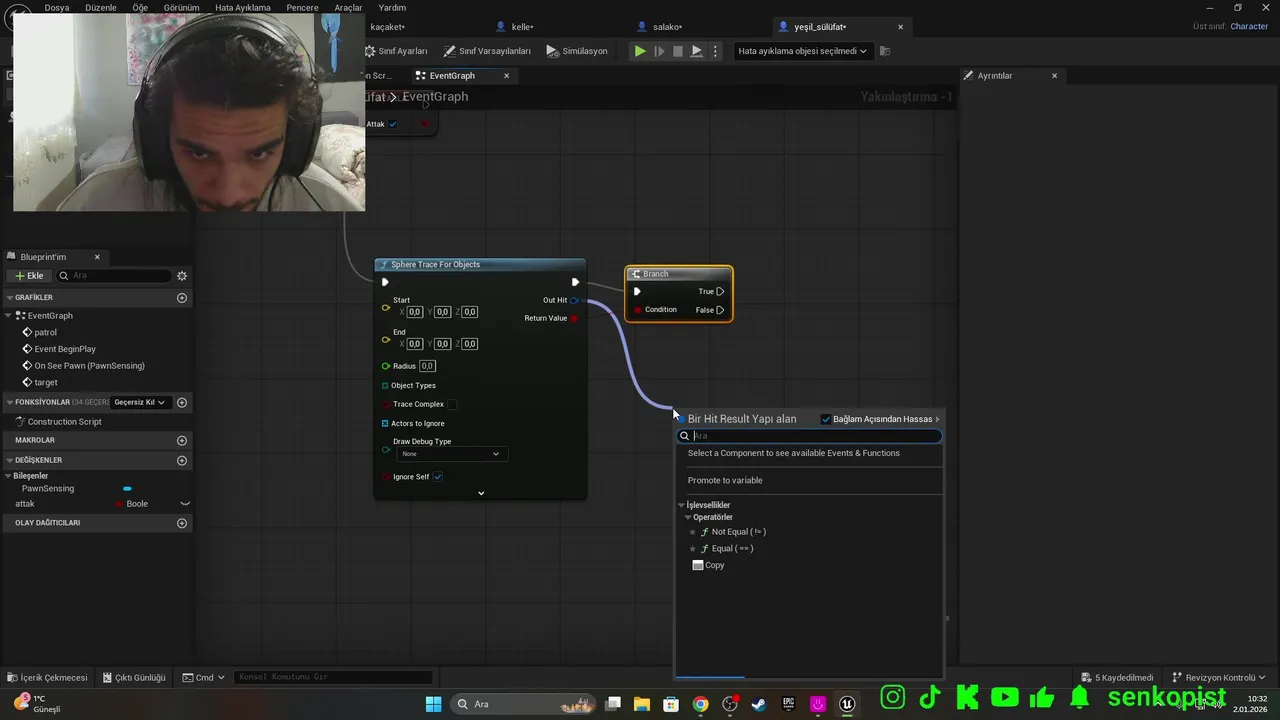Add a new function in FONKSİYONLAR
The height and width of the screenshot is (720, 1280).
(x=182, y=403)
